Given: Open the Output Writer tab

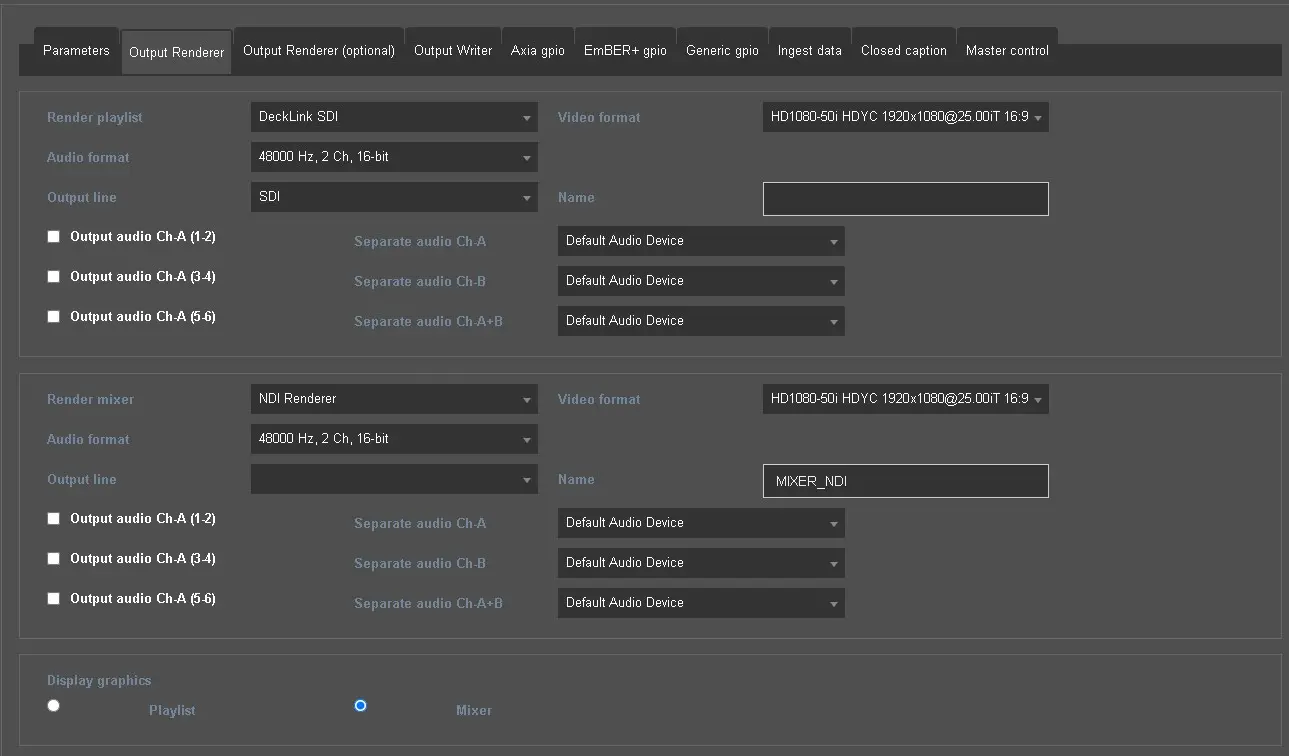Looking at the screenshot, I should (453, 51).
